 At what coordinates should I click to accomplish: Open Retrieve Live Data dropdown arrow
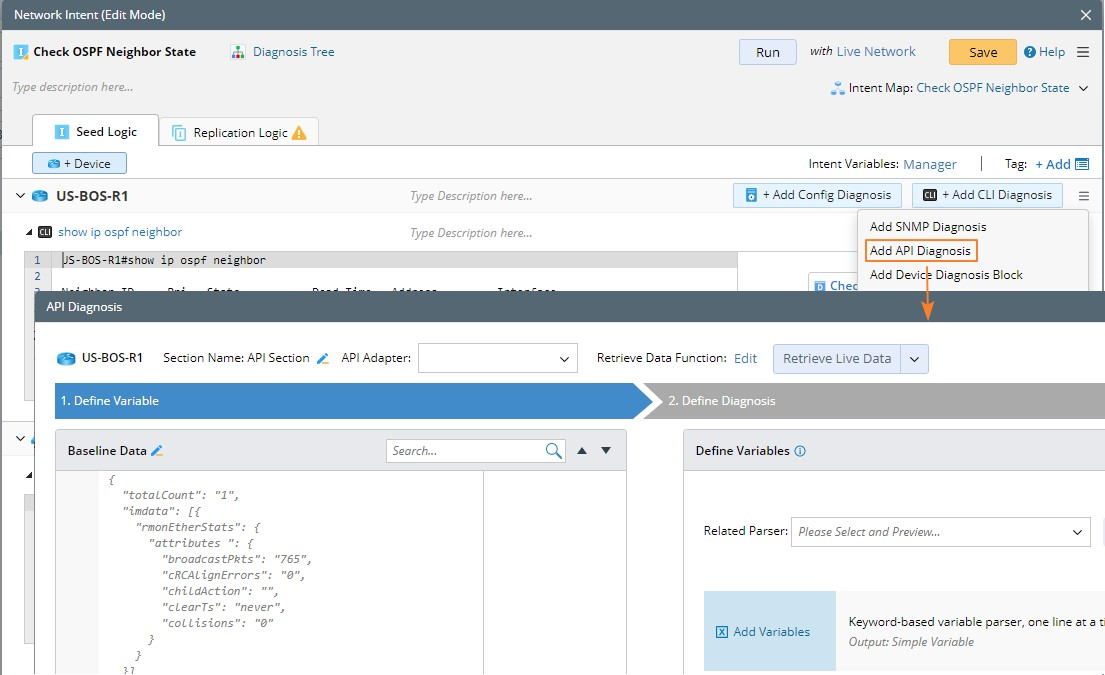tap(915, 359)
